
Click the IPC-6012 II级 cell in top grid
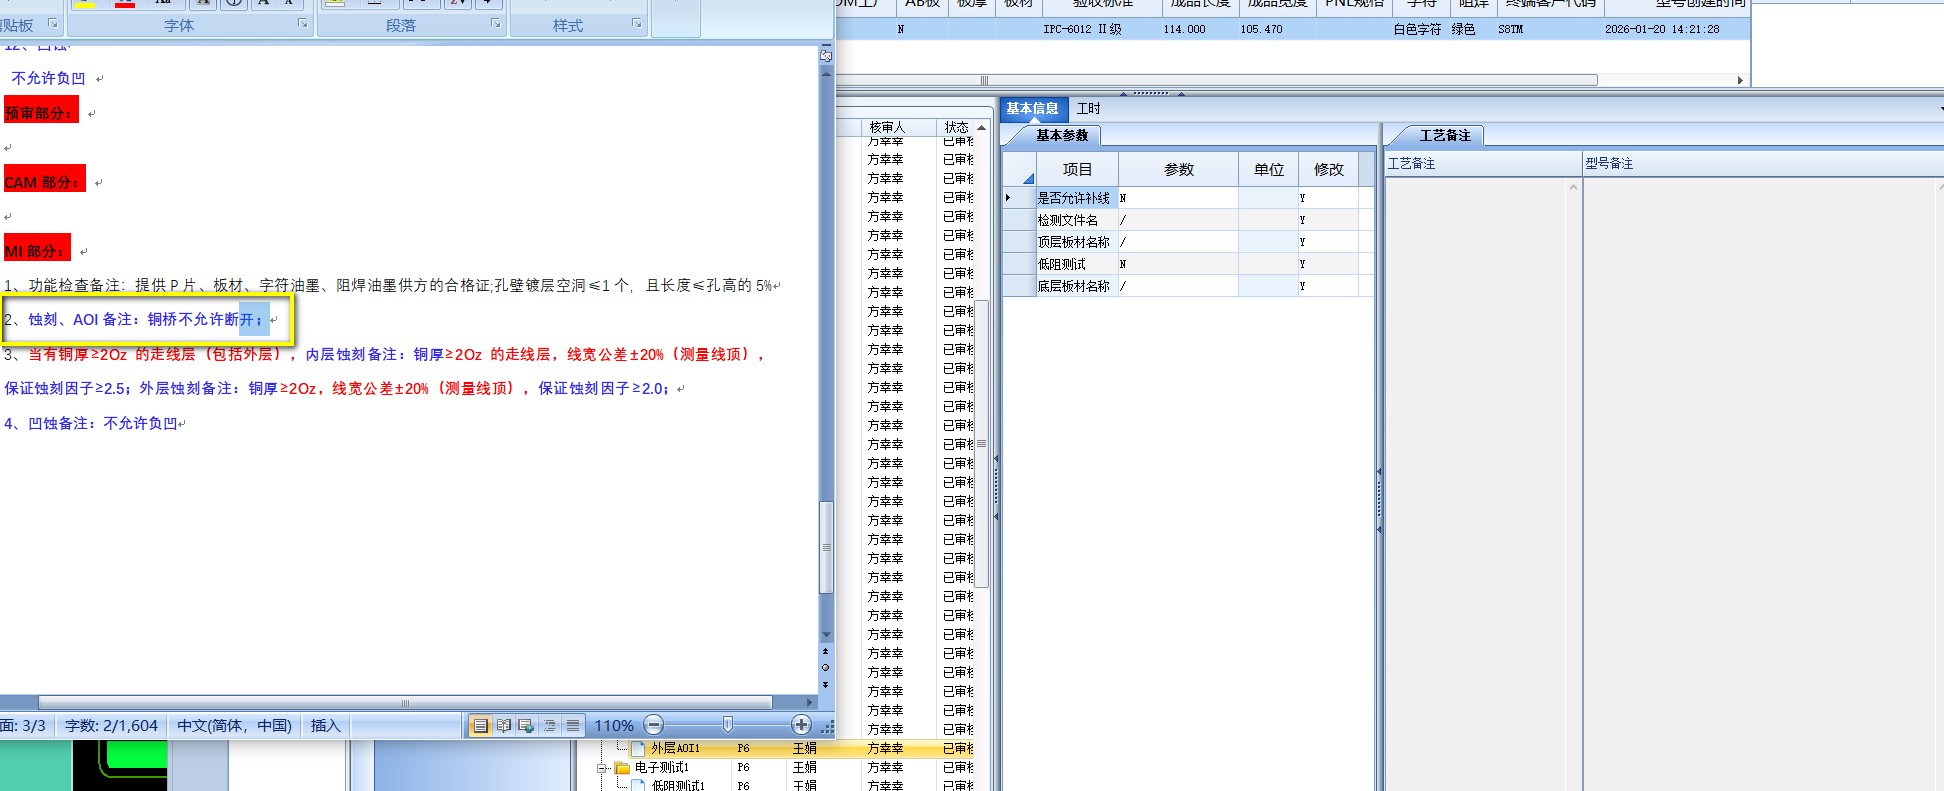tap(1081, 30)
